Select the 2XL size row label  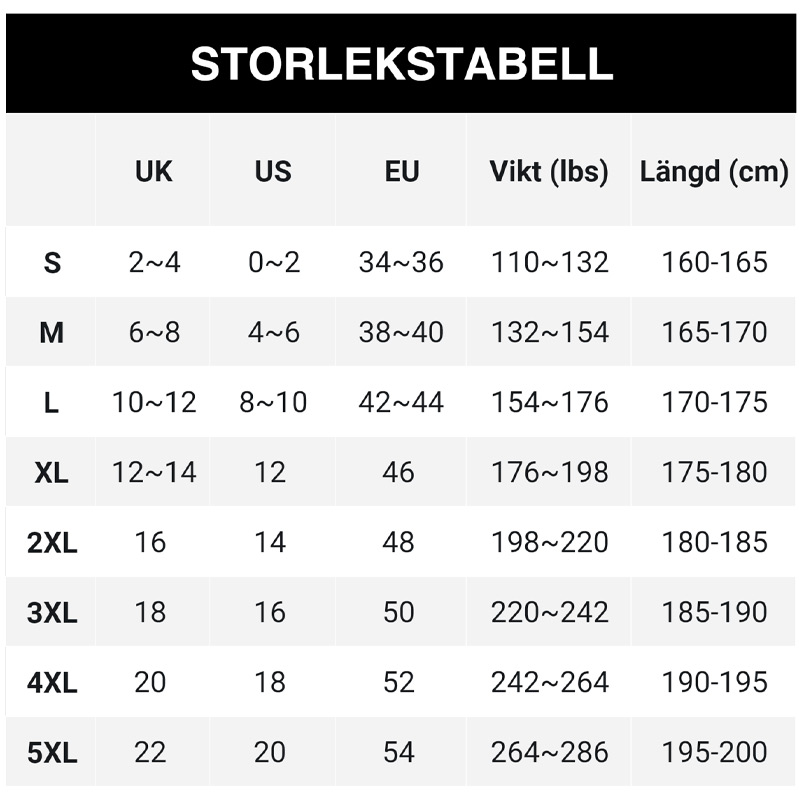click(x=52, y=543)
